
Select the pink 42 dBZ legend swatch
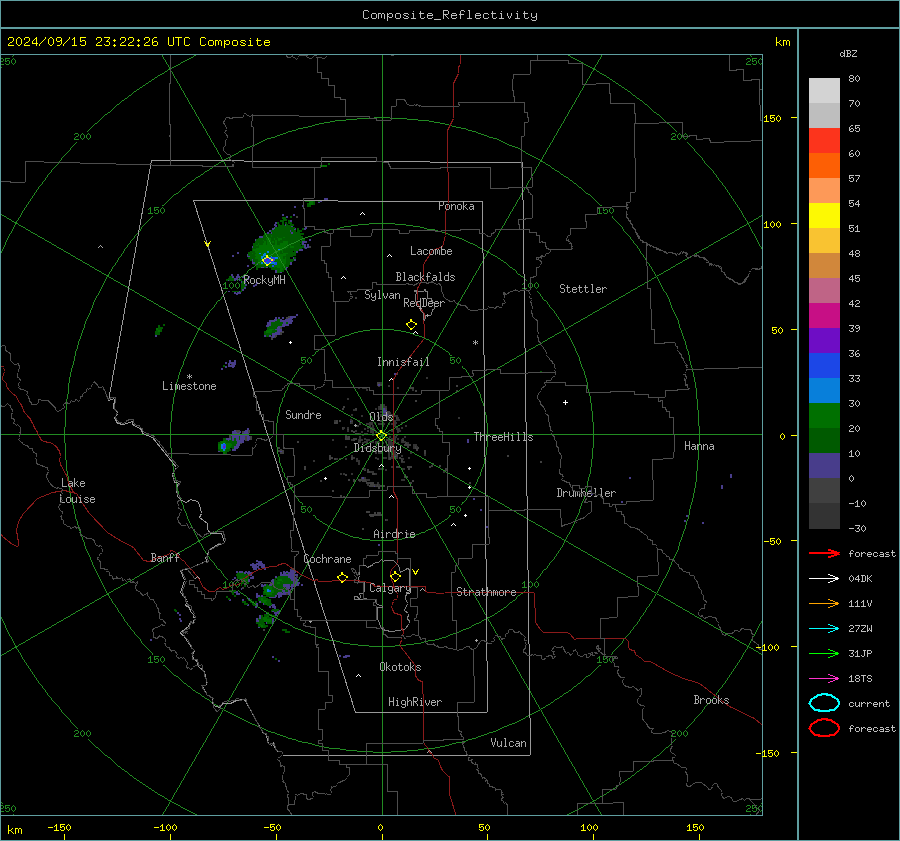point(824,290)
